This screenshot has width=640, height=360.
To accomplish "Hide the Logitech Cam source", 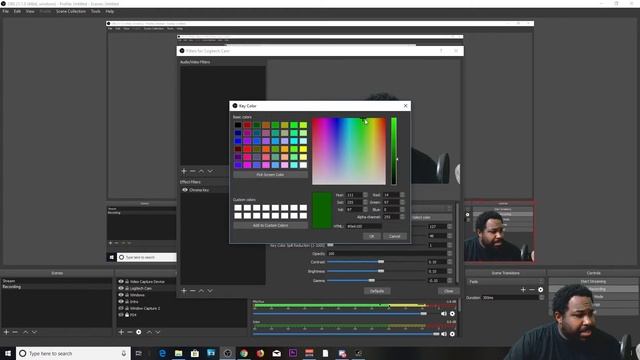I will 121,288.
